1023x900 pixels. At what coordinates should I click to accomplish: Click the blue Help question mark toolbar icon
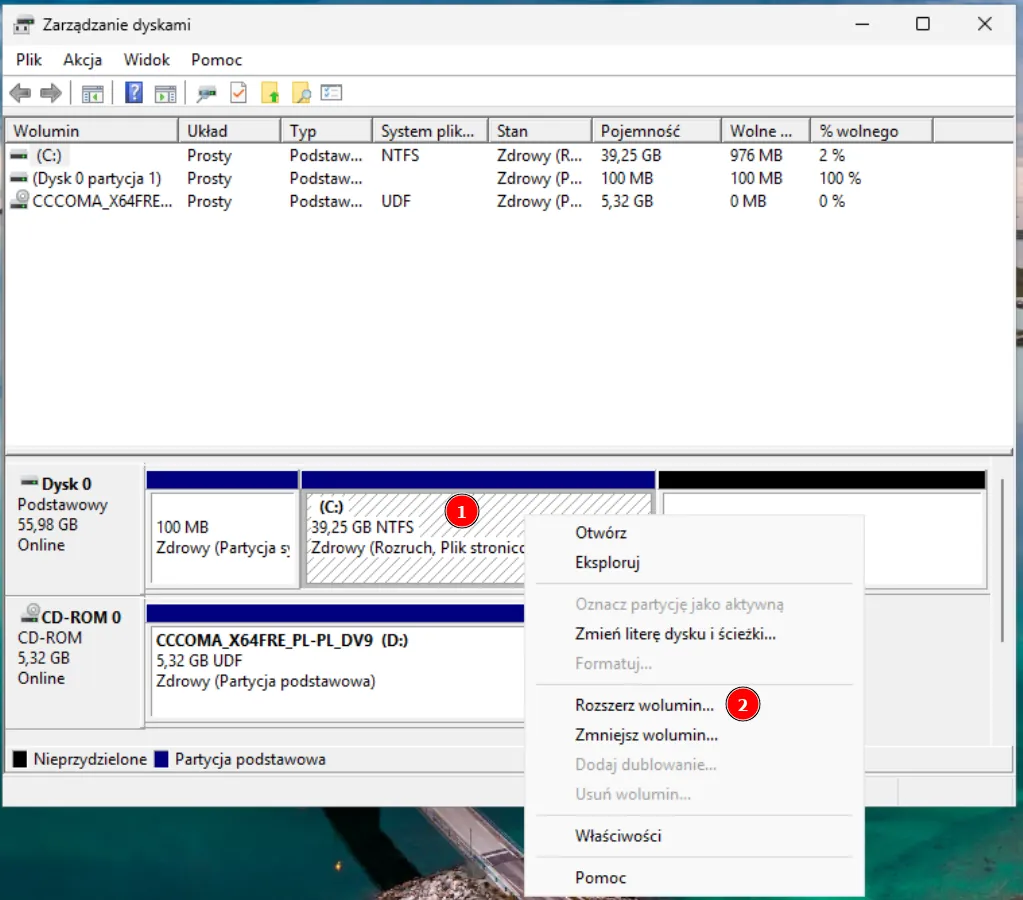pos(134,93)
